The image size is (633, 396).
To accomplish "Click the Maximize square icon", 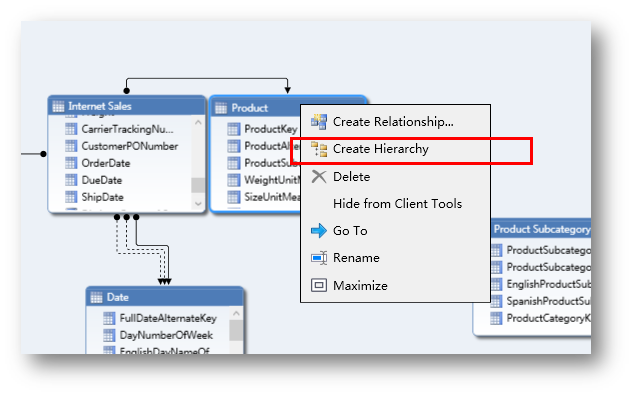I will point(319,285).
